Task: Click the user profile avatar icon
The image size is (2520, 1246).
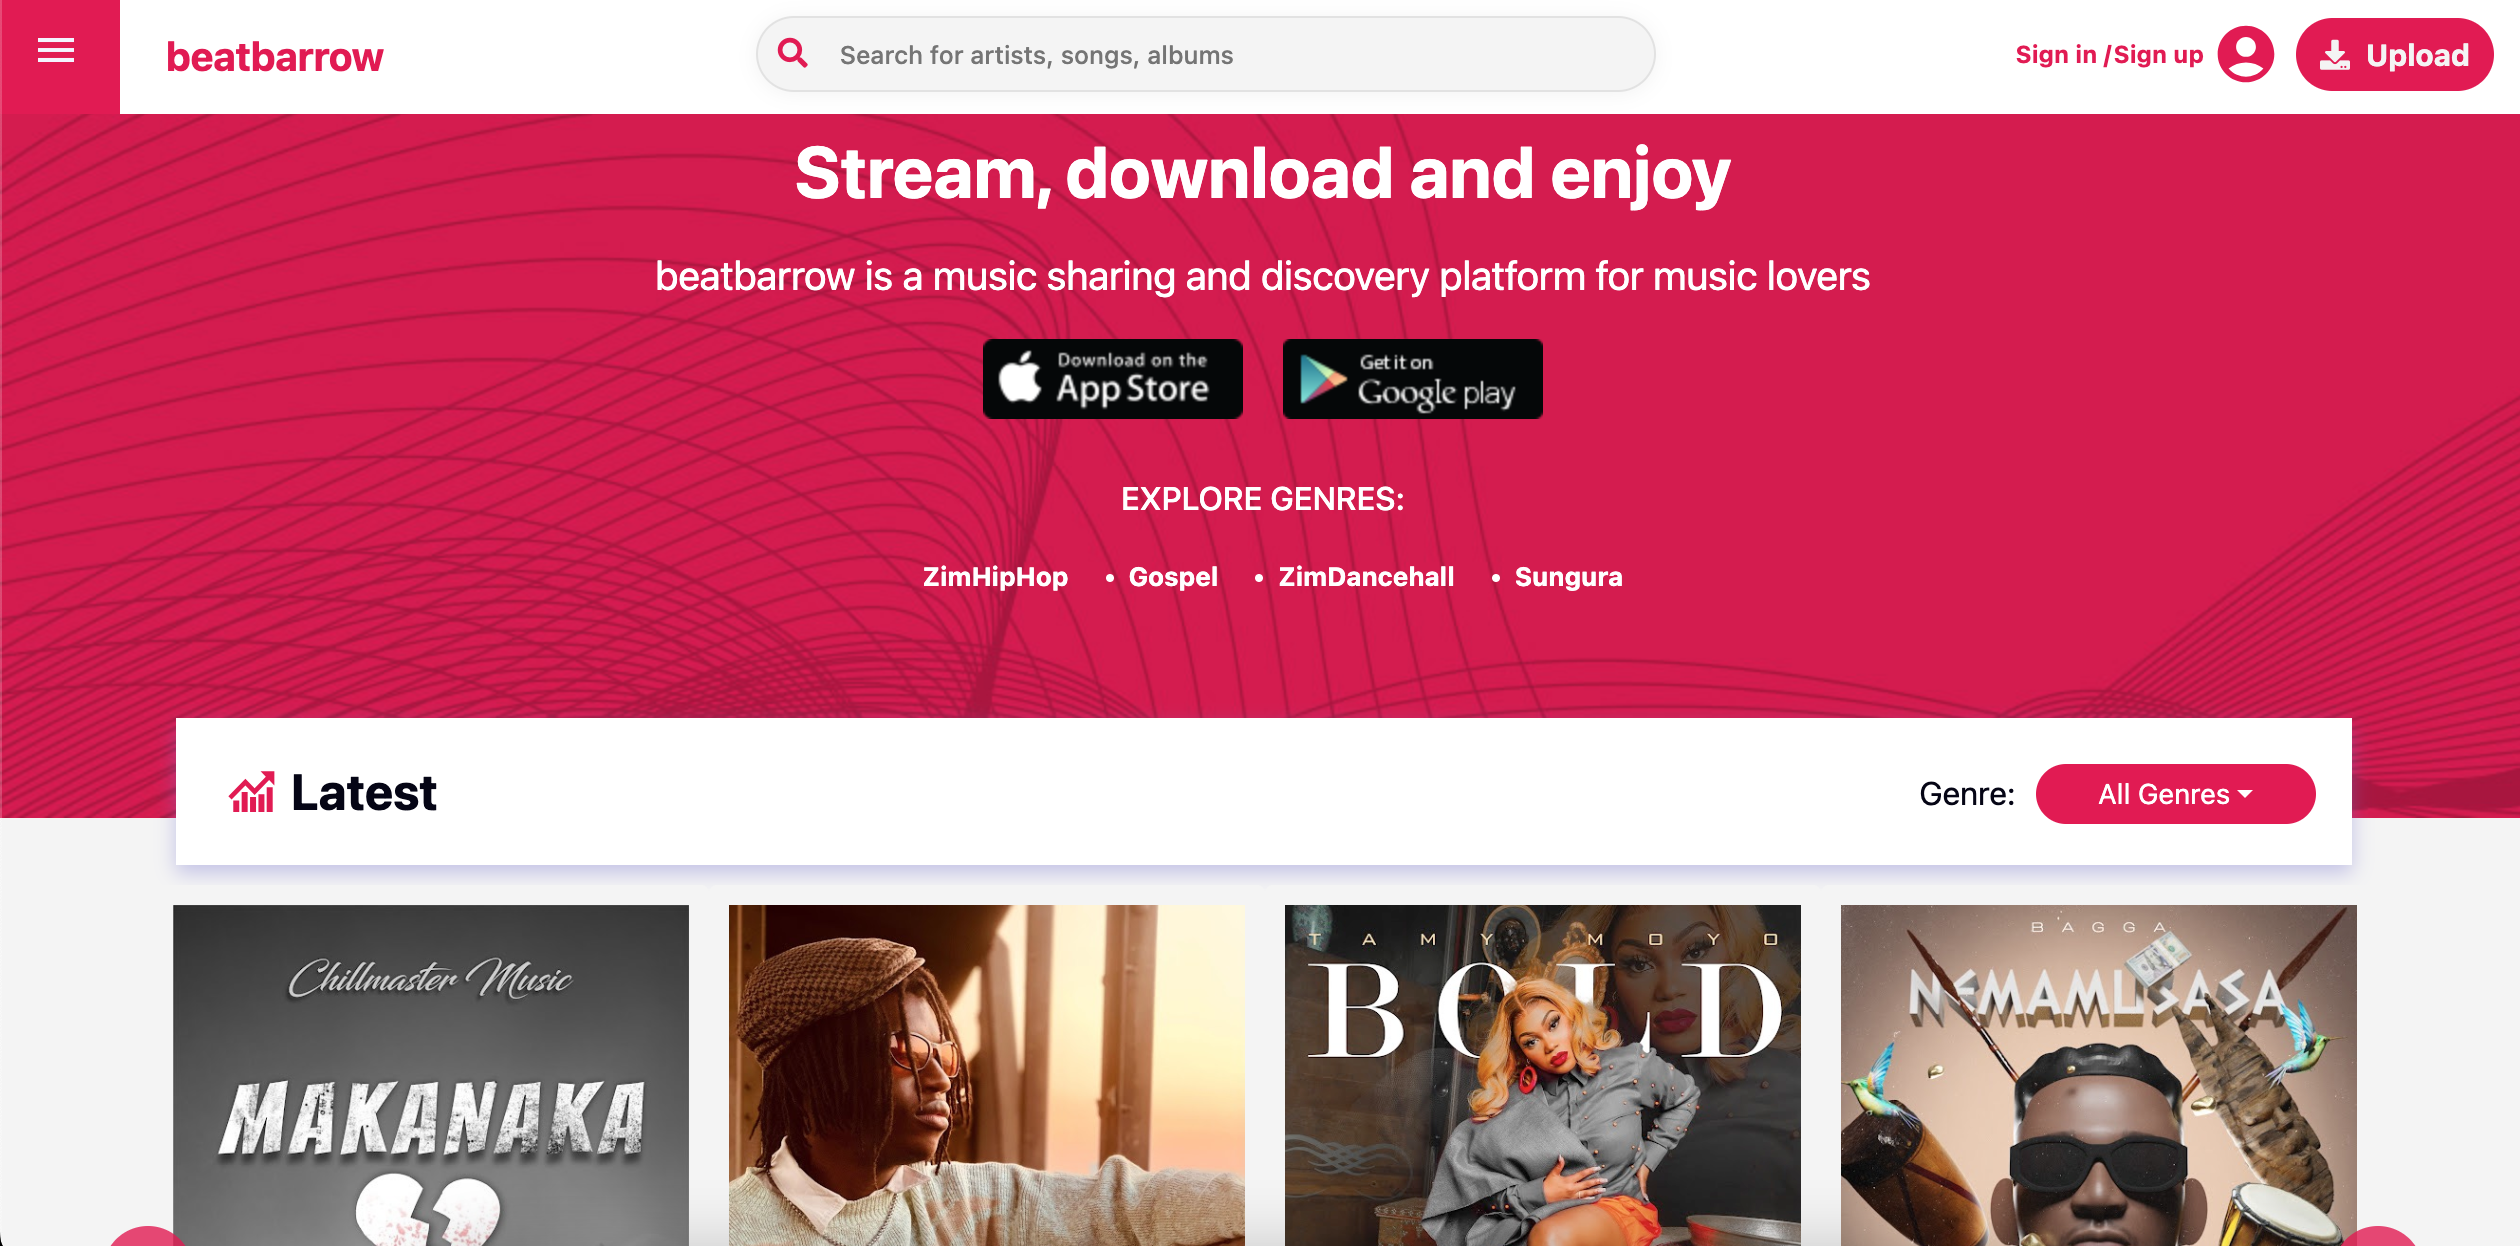Action: point(2245,54)
